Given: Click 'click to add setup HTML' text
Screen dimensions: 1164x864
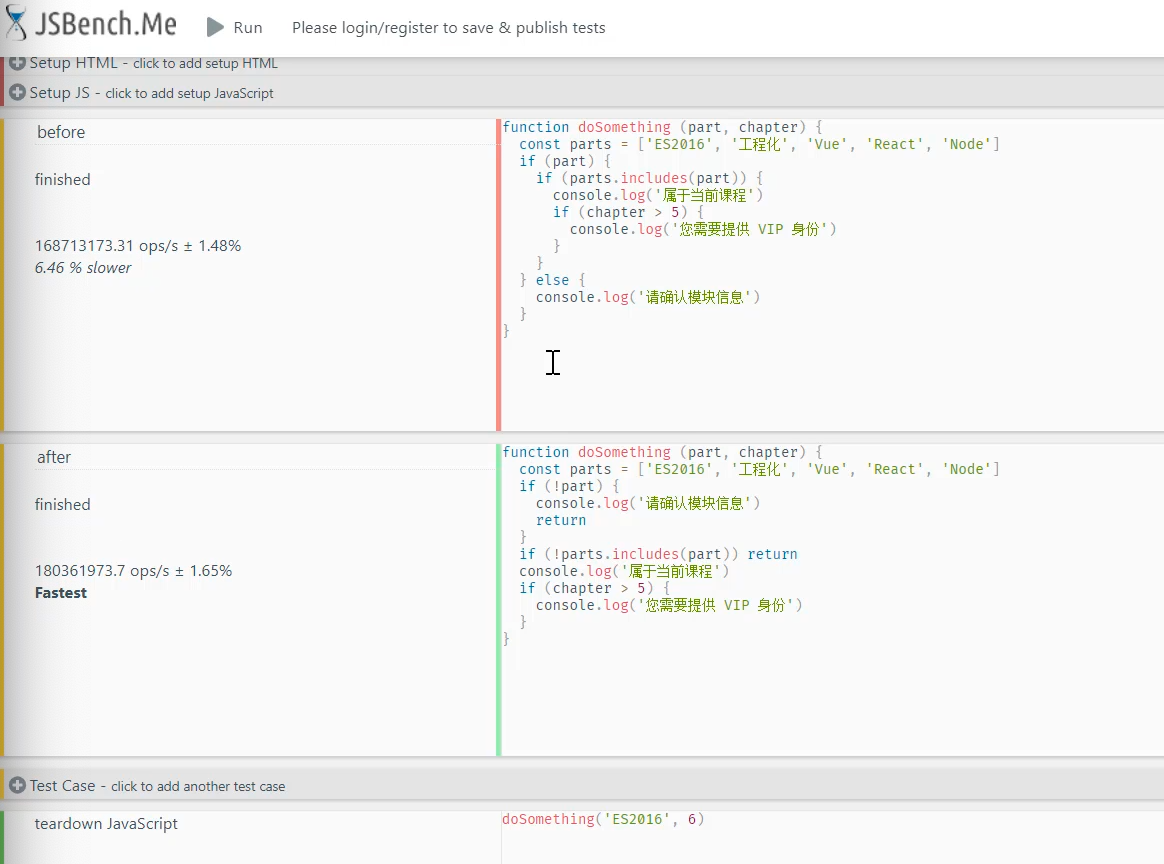Looking at the screenshot, I should pyautogui.click(x=206, y=64).
